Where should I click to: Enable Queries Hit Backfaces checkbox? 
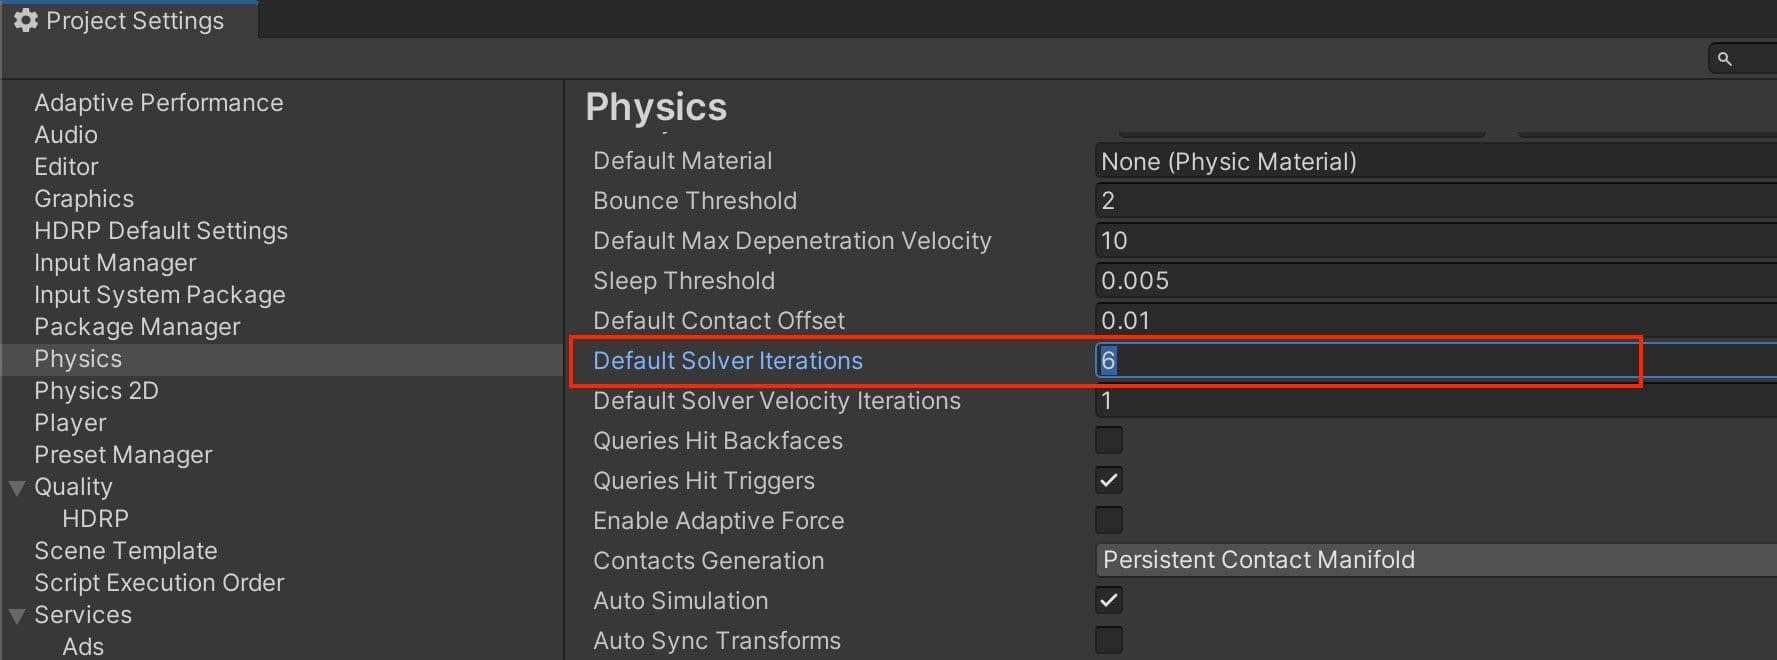click(x=1108, y=440)
